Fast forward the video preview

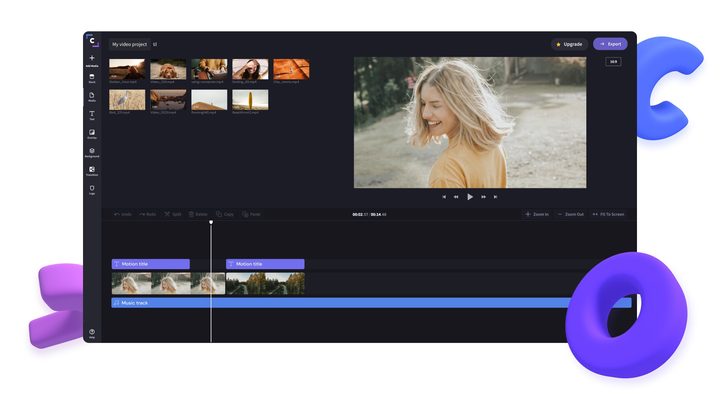pos(484,197)
